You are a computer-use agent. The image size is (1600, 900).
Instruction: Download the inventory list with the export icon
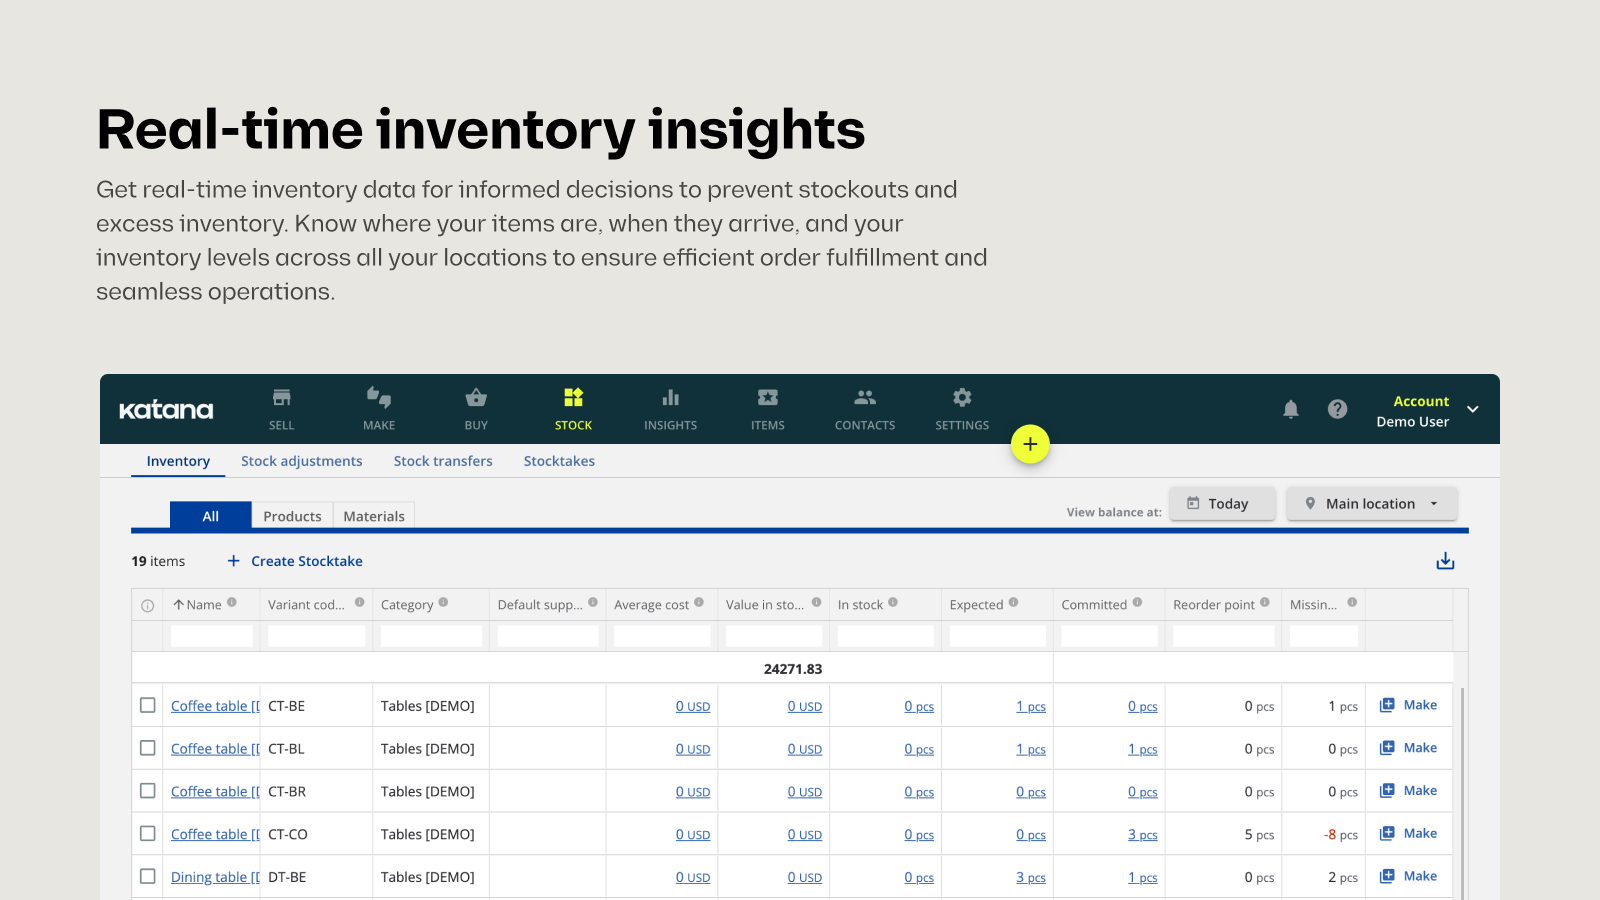[x=1445, y=561]
